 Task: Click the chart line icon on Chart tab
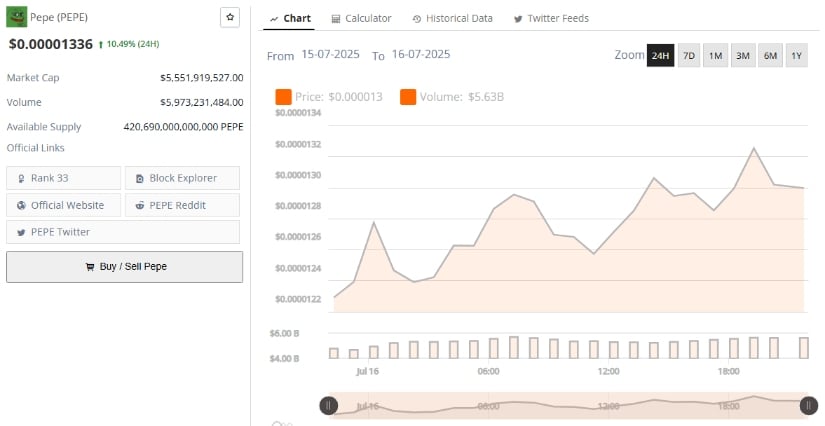pyautogui.click(x=274, y=19)
